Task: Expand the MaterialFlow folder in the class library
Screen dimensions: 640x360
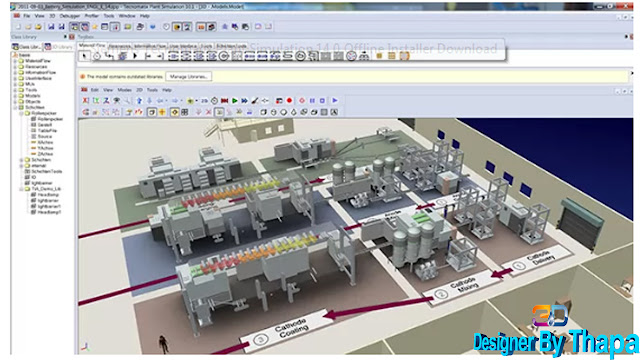Action: click(15, 61)
